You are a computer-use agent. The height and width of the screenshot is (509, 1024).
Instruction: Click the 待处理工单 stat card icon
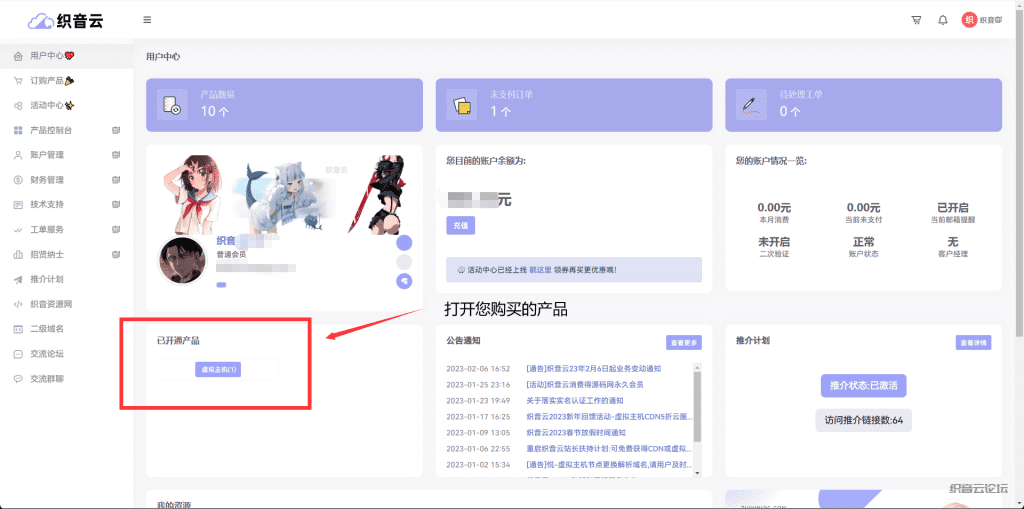coord(751,104)
